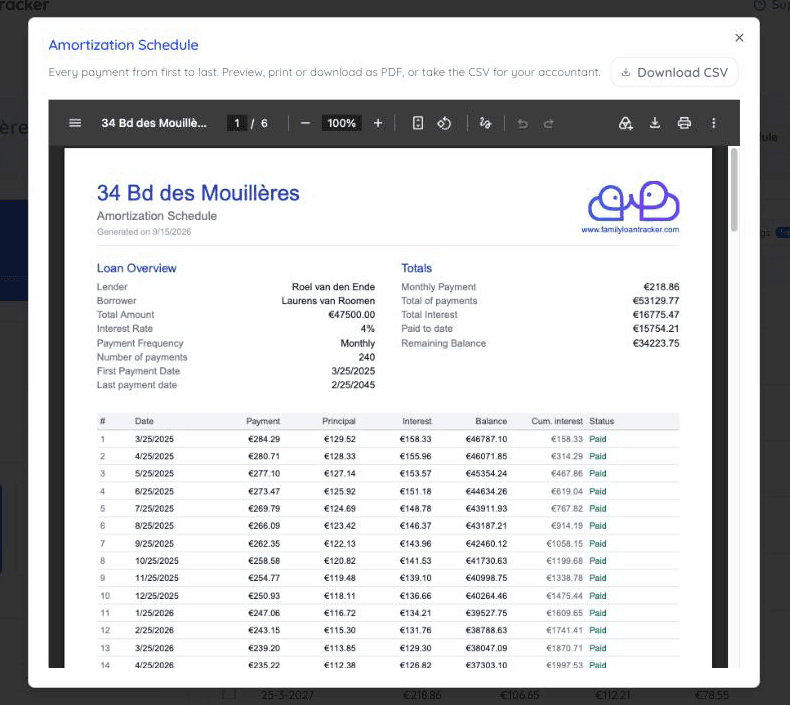Click the 'Principal' column header
The height and width of the screenshot is (705, 790).
click(x=339, y=421)
